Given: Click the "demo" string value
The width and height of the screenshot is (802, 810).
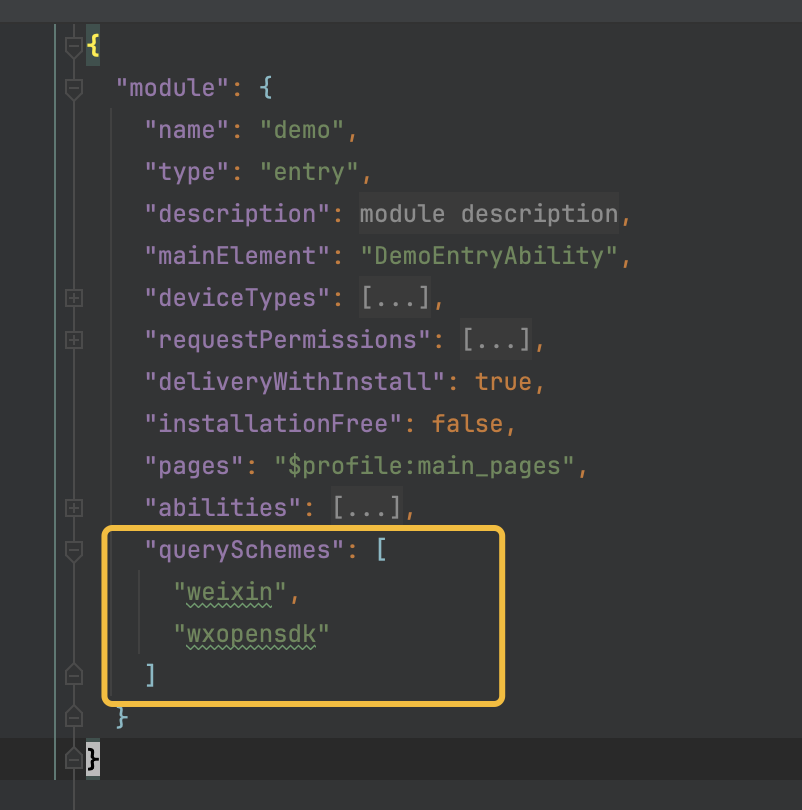Looking at the screenshot, I should pyautogui.click(x=302, y=130).
